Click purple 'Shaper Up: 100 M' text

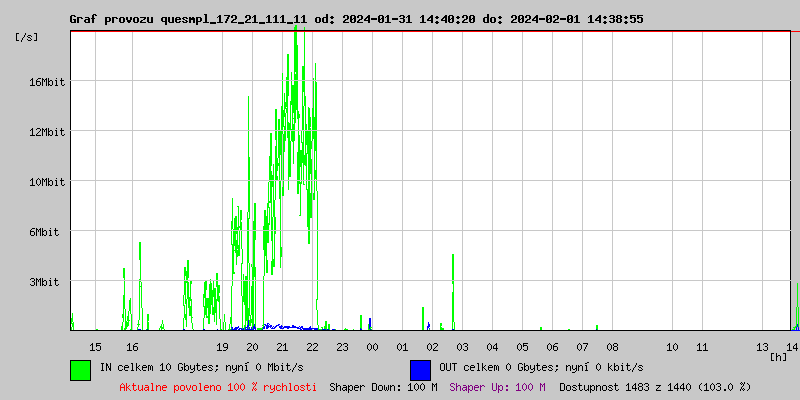[x=497, y=387]
